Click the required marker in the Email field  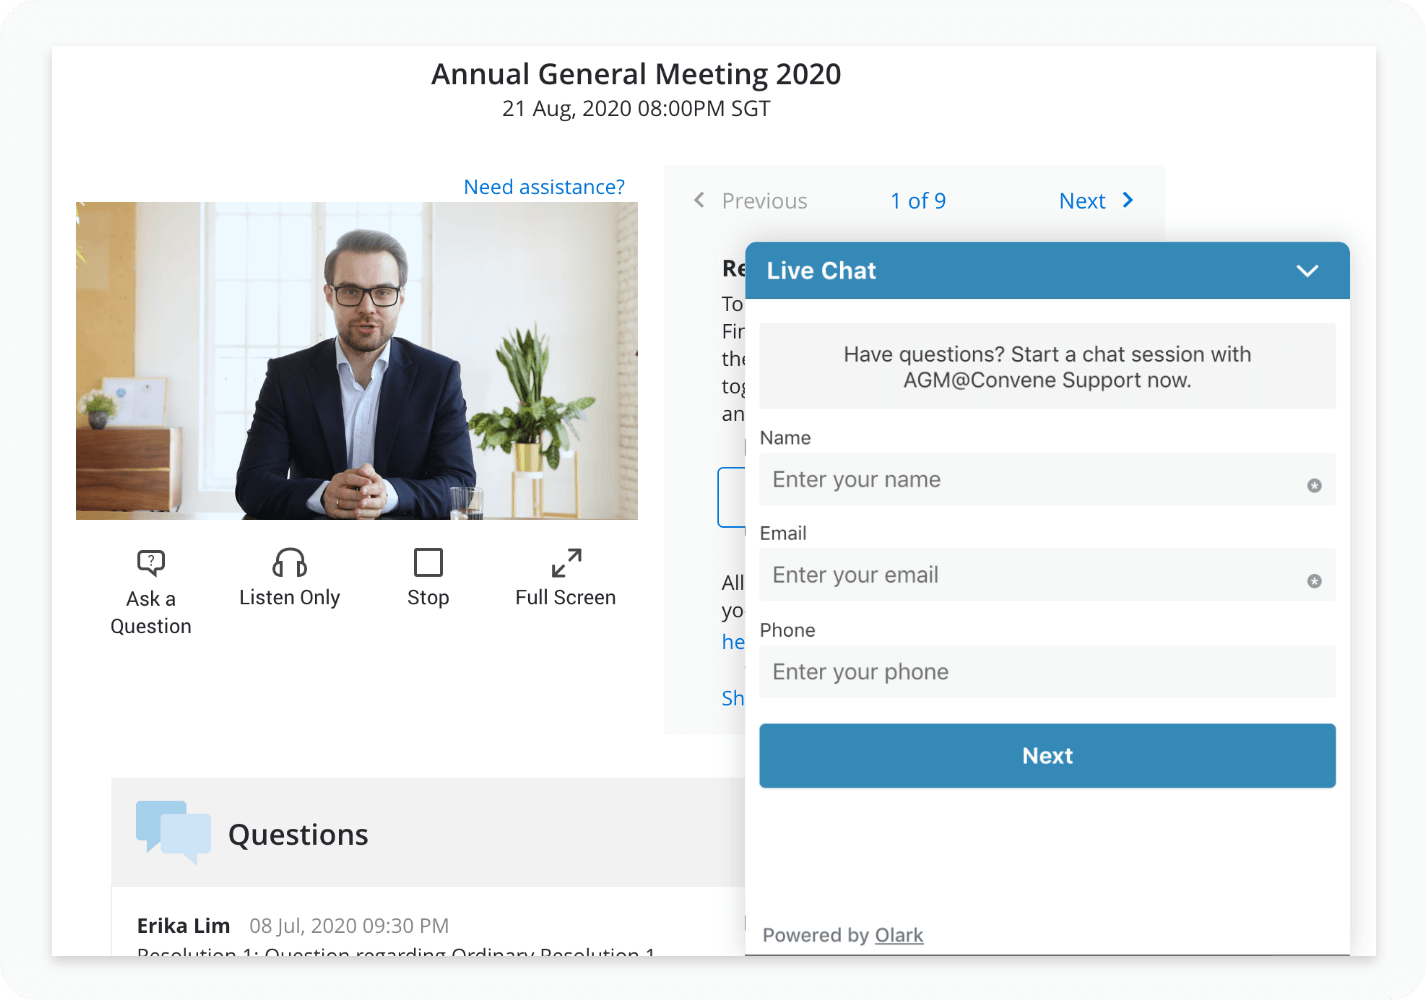tap(1314, 581)
